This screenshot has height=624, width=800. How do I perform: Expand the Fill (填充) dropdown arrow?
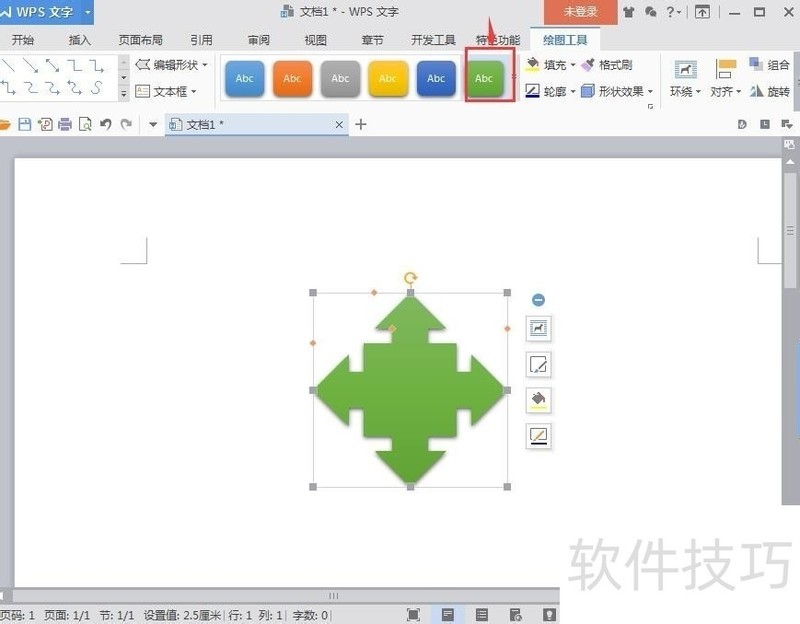pos(572,65)
